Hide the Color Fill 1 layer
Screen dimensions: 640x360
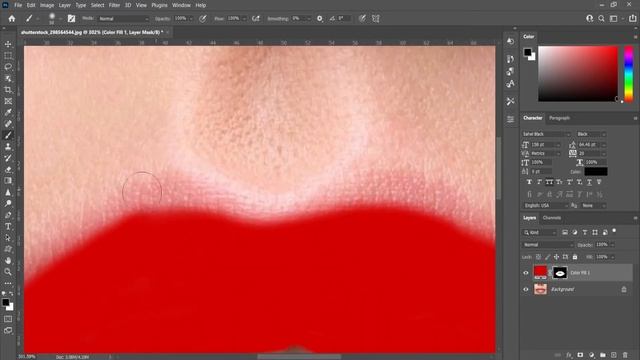(526, 273)
